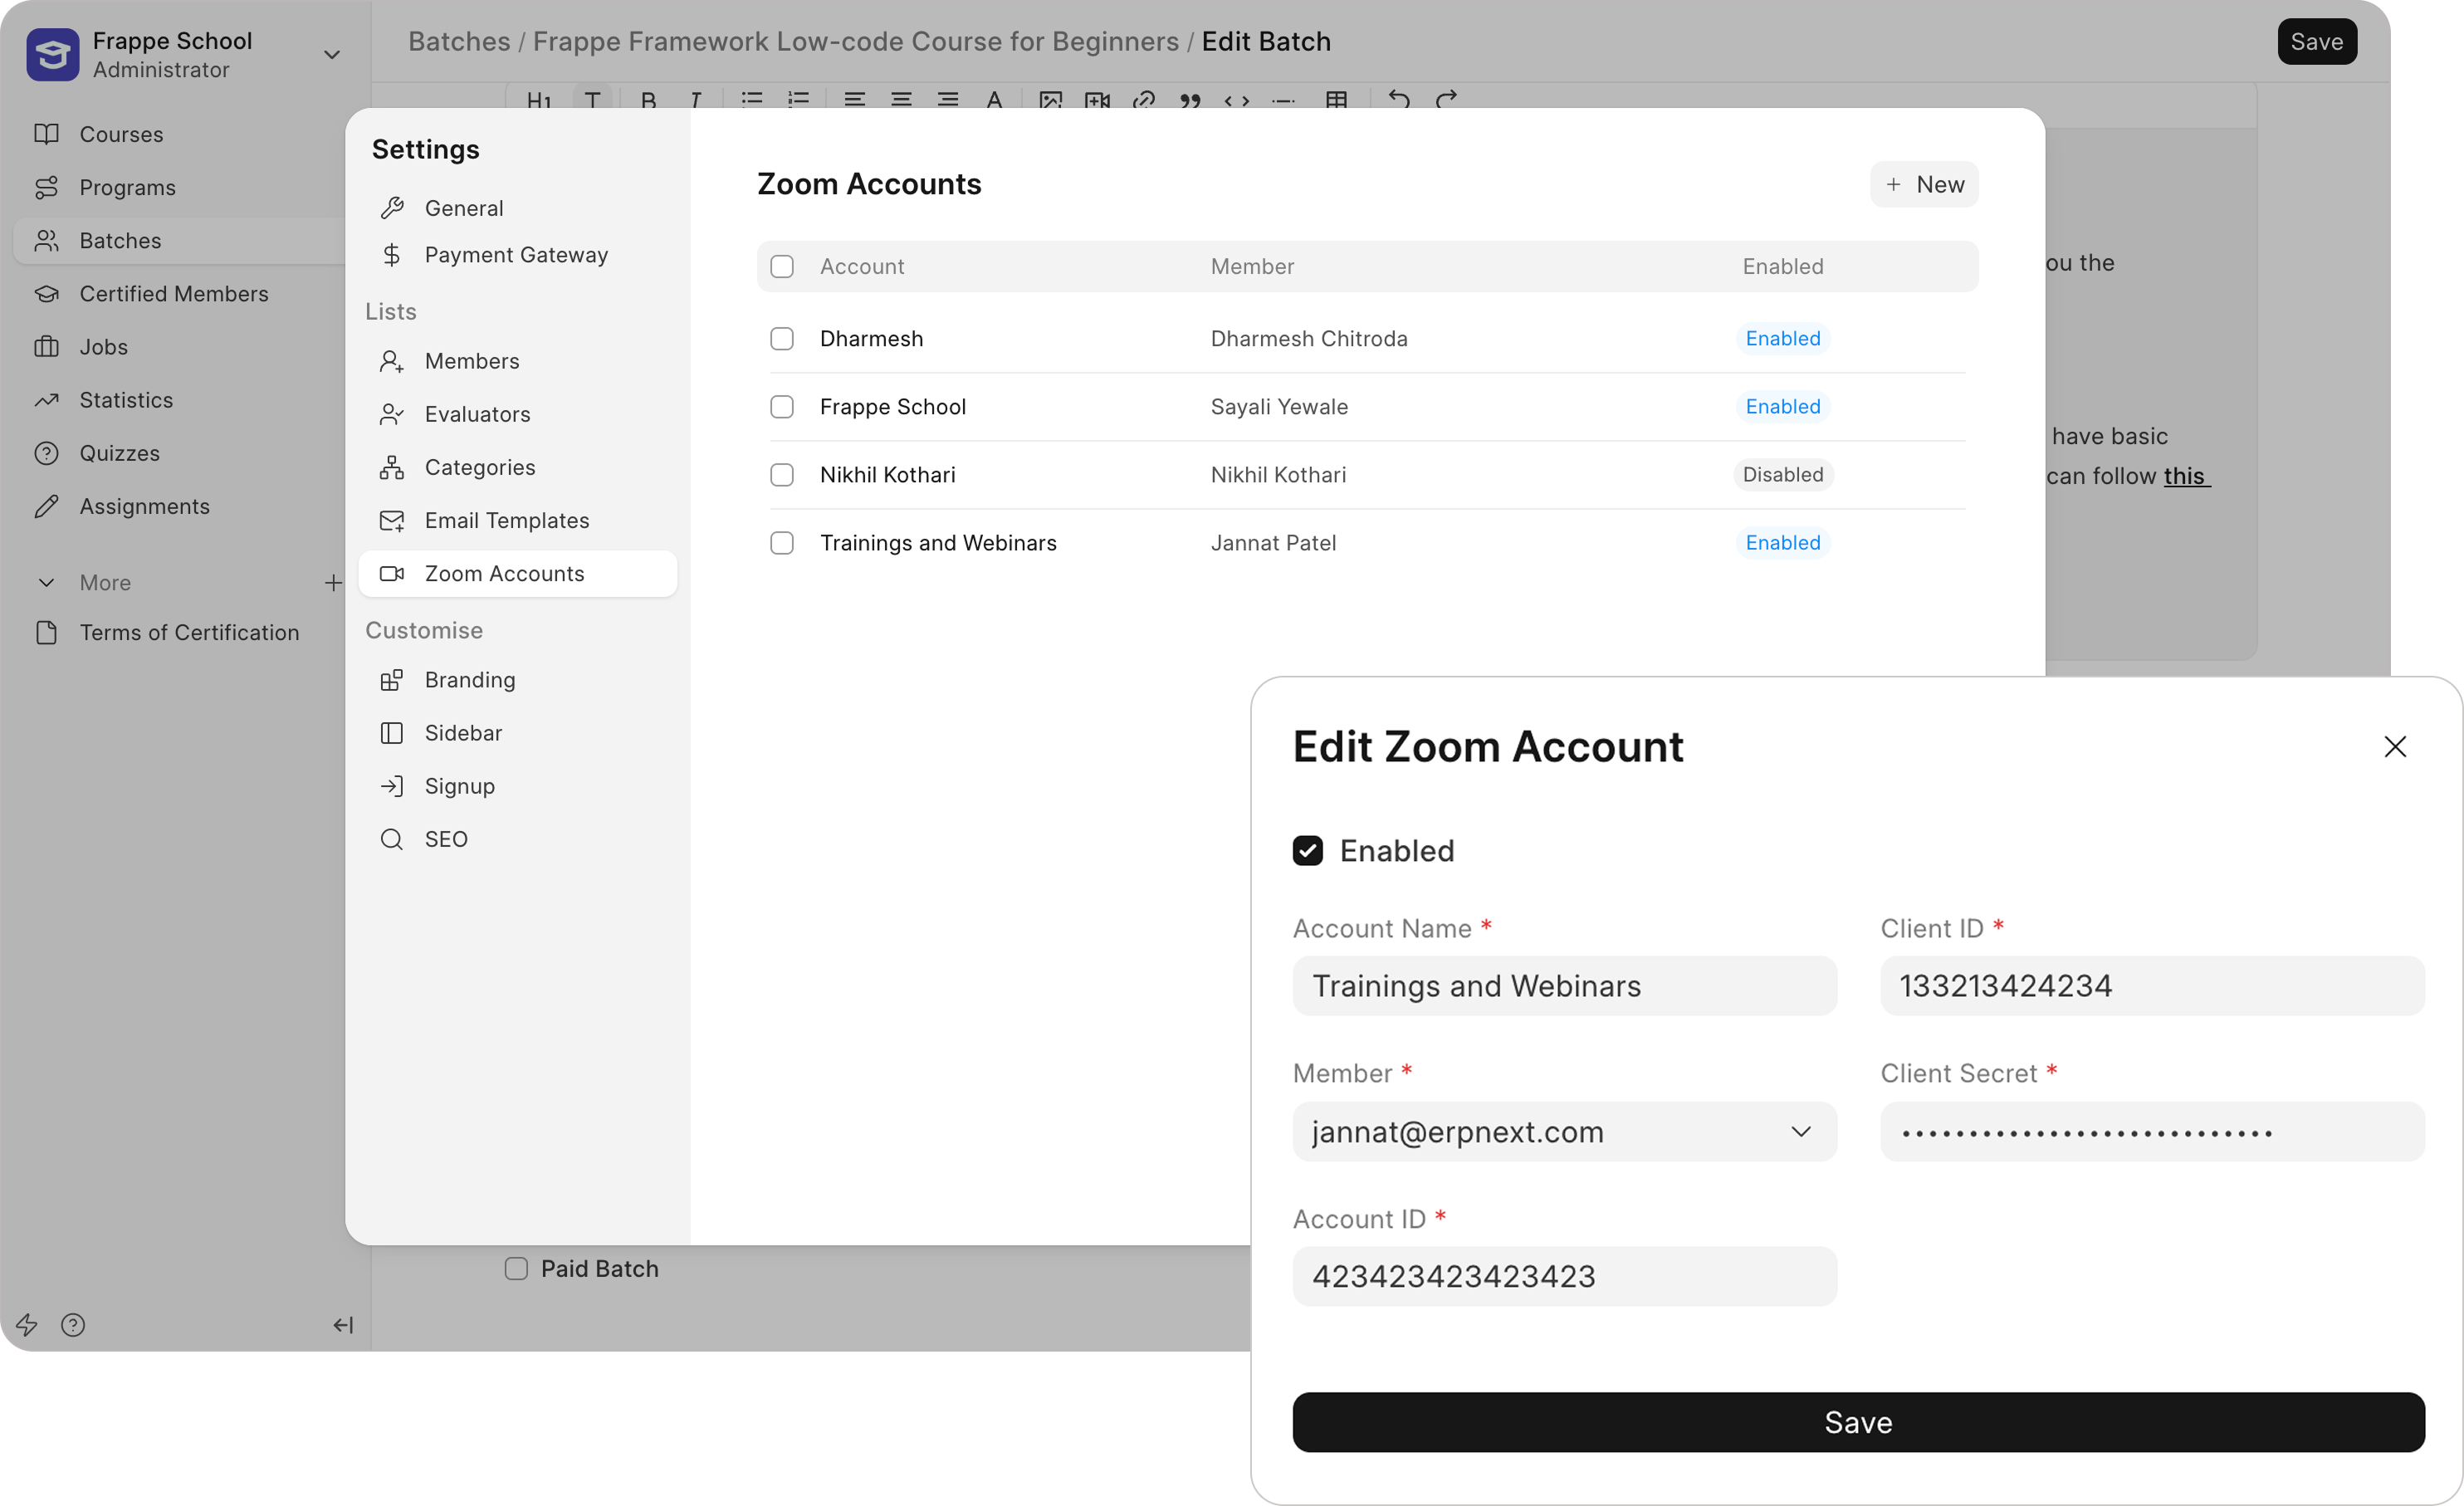Click the Enabled badge in Dharmesh row
Image resolution: width=2464 pixels, height=1506 pixels.
pyautogui.click(x=1782, y=338)
